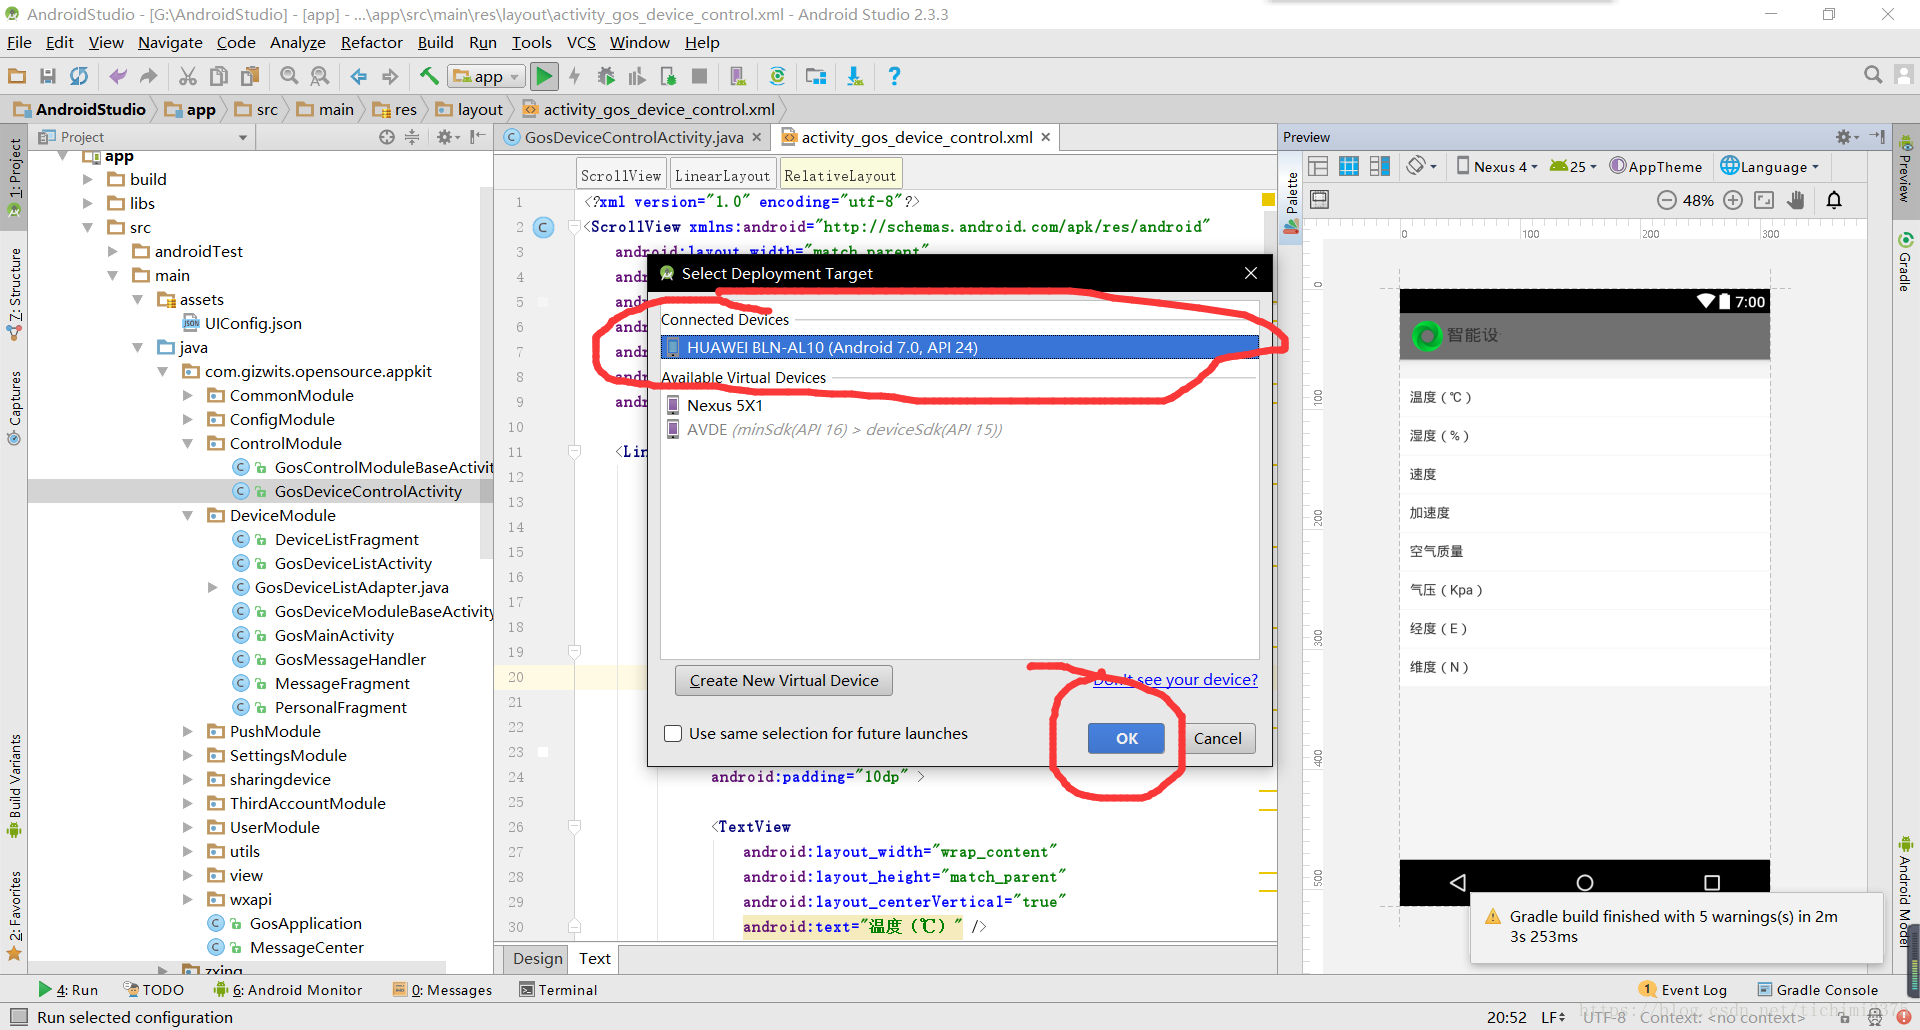Click the RelativeLayout breadcrumb

point(840,175)
